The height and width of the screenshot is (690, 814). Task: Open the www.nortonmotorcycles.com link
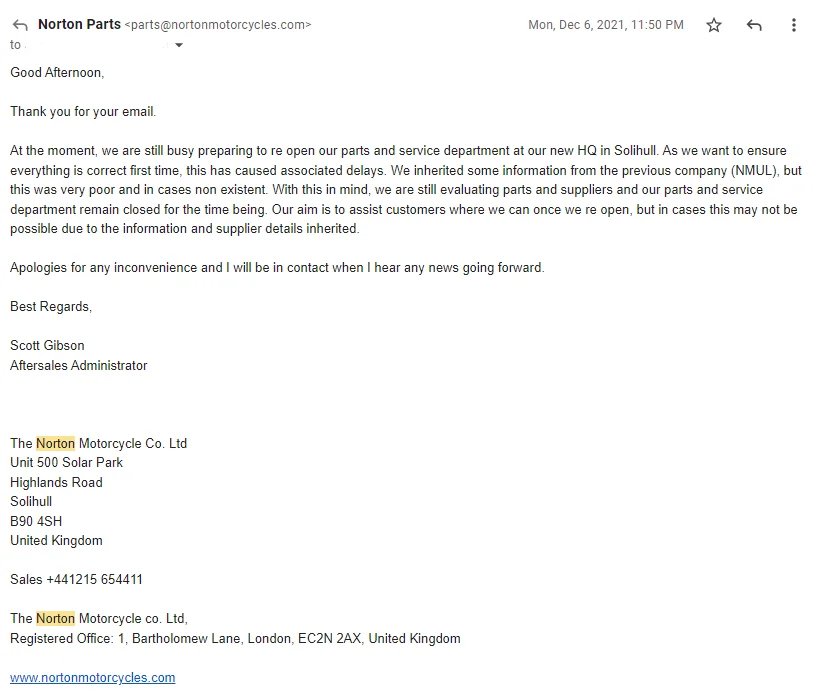93,678
